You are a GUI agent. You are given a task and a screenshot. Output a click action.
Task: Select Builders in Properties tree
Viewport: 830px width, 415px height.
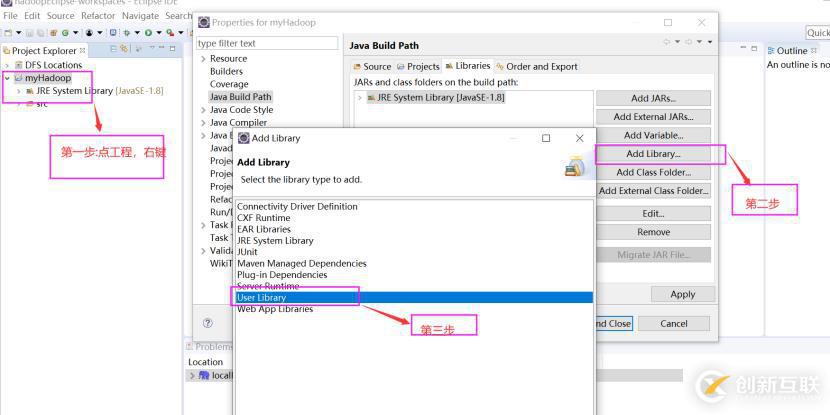click(227, 71)
